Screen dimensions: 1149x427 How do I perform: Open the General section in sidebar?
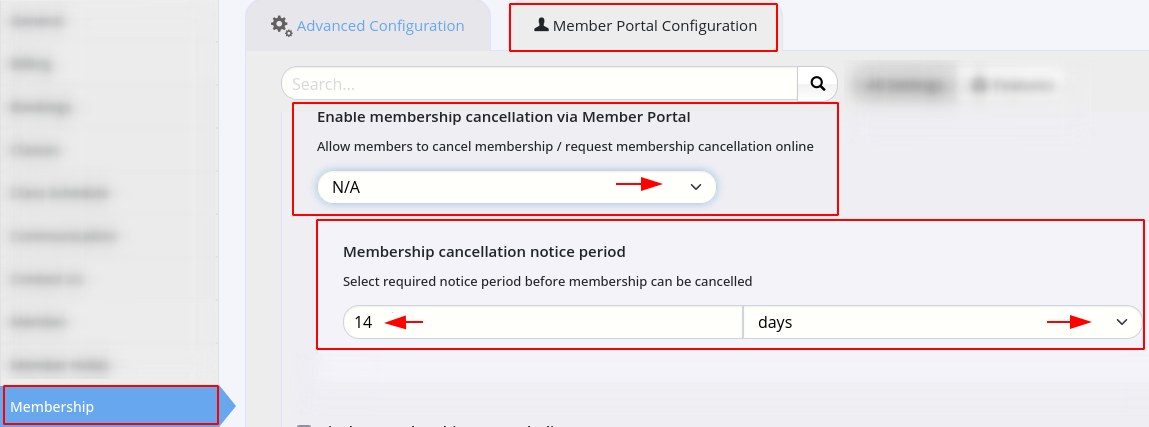37,21
